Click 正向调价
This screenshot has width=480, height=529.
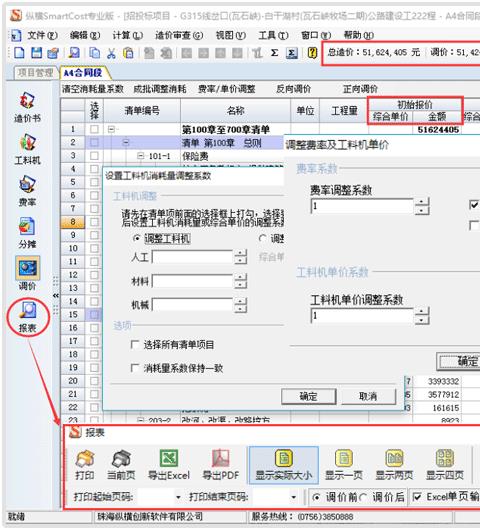pyautogui.click(x=360, y=89)
